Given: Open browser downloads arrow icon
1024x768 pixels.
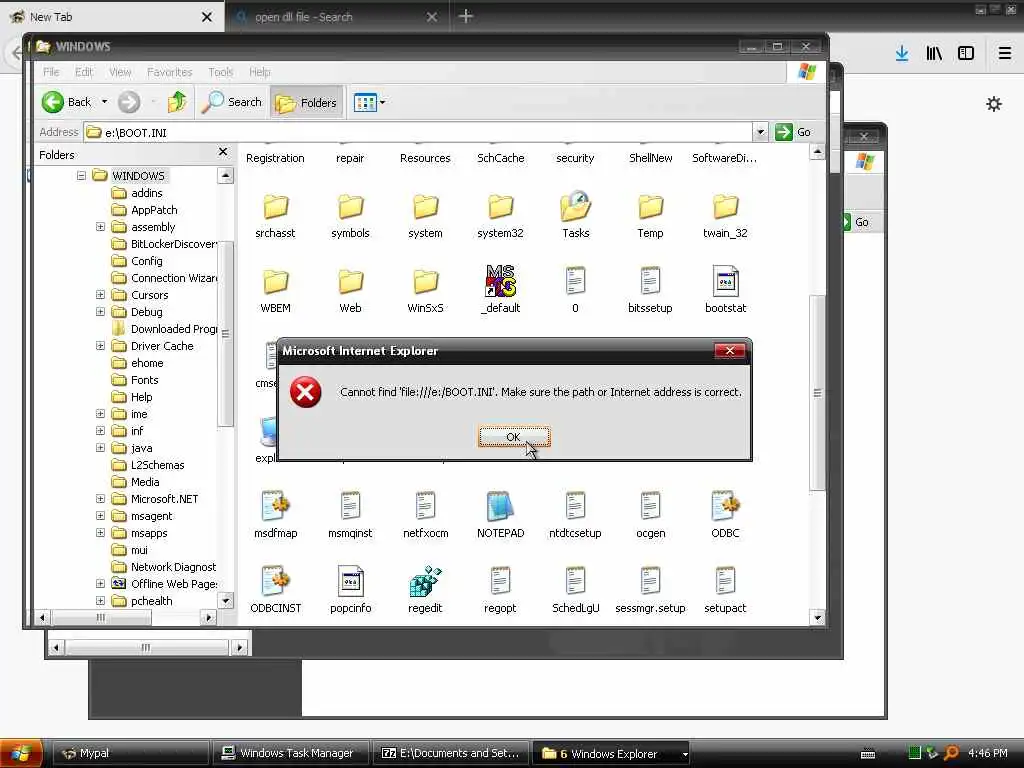Looking at the screenshot, I should [x=902, y=54].
